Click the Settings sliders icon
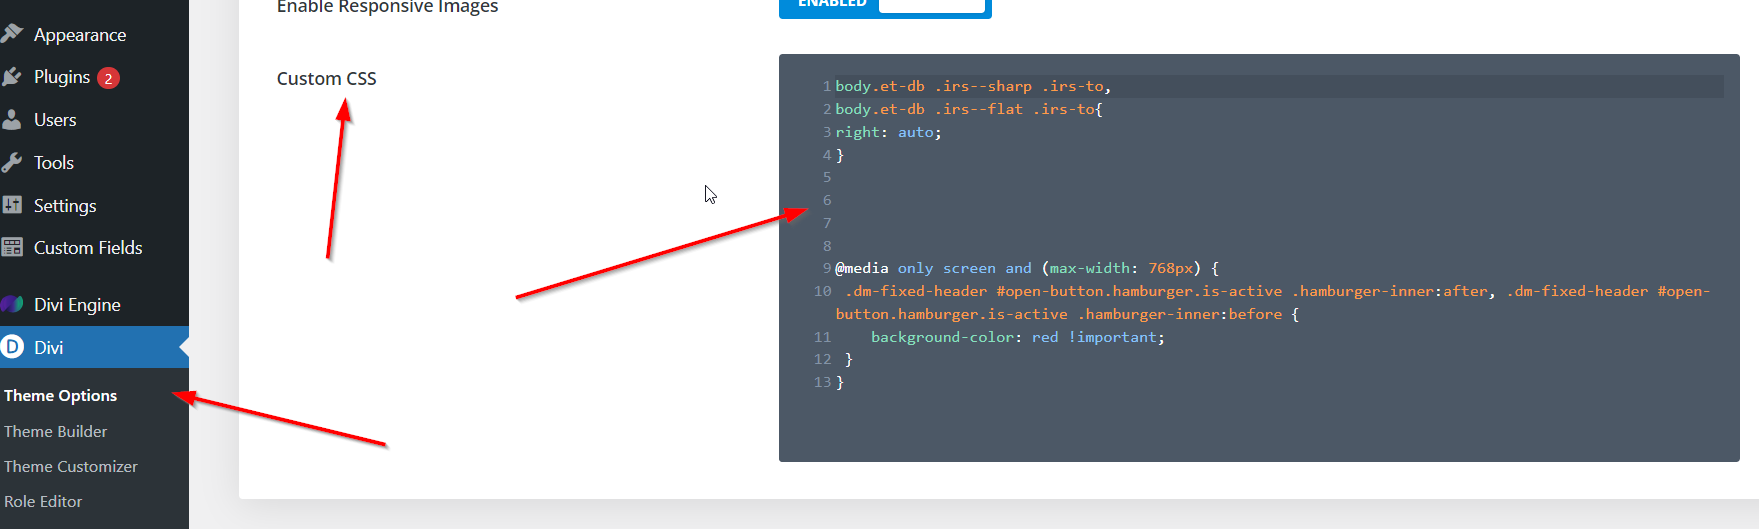 click(x=12, y=205)
